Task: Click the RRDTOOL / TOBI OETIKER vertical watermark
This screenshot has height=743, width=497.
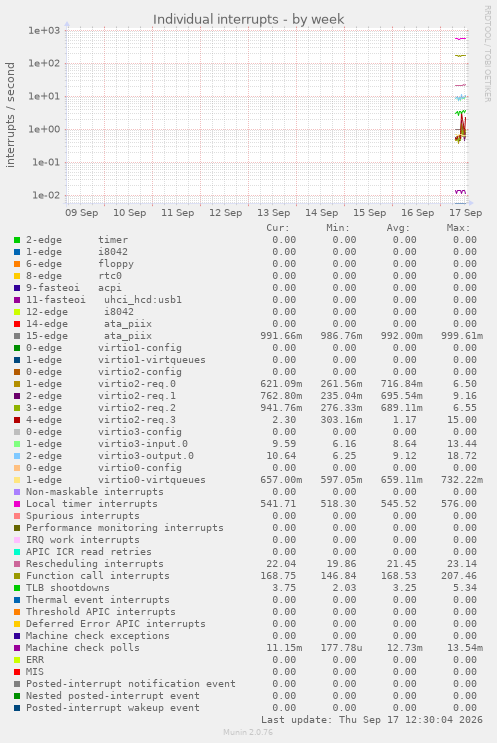Action: [x=488, y=54]
